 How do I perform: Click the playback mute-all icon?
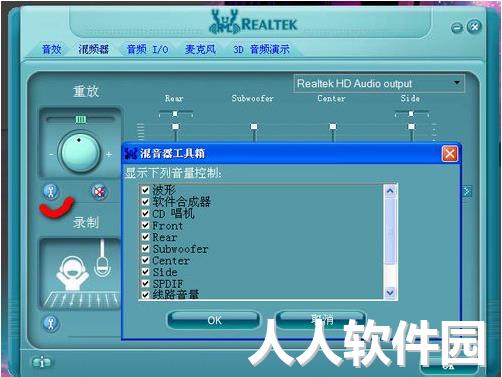(x=99, y=192)
